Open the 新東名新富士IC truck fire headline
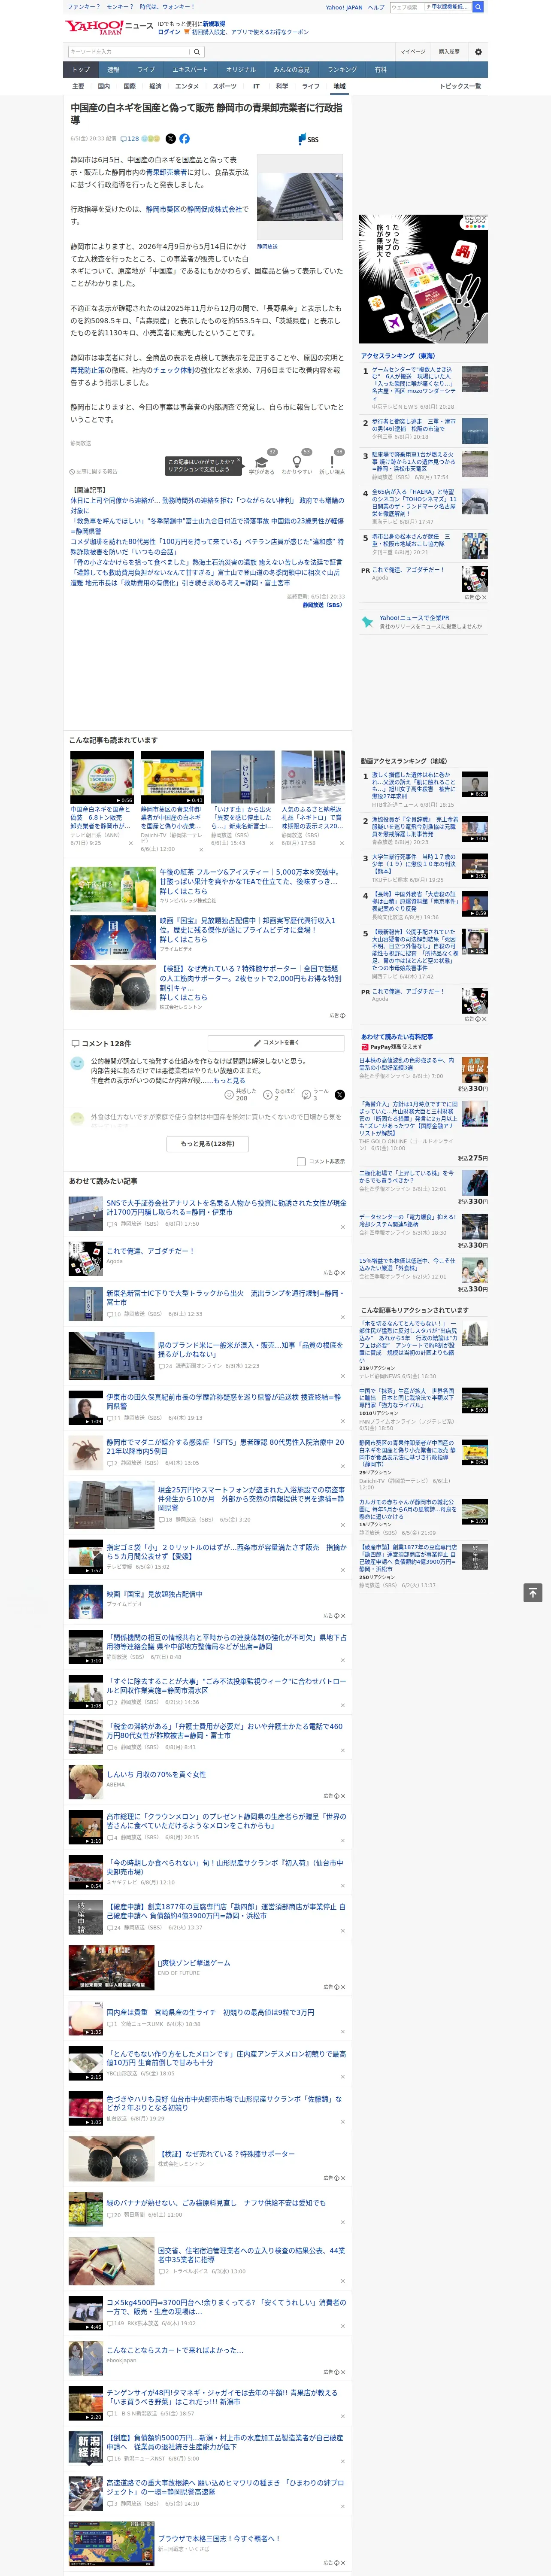This screenshot has height=2576, width=551. pos(226,1297)
